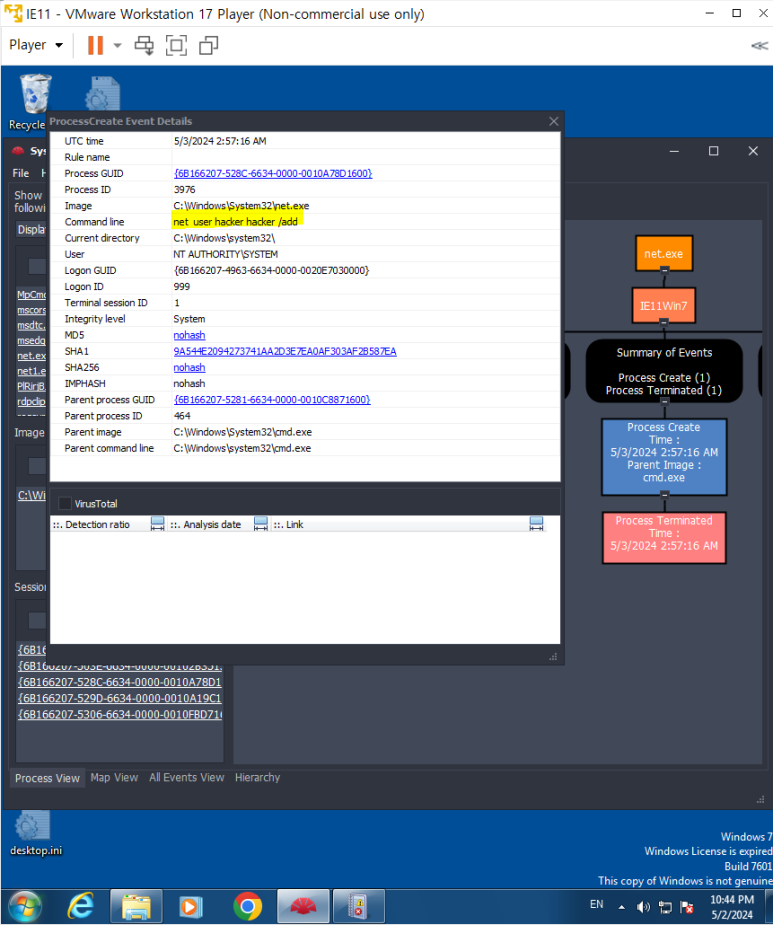Click the Analysis date column pin icon
The height and width of the screenshot is (925, 773).
pos(261,524)
